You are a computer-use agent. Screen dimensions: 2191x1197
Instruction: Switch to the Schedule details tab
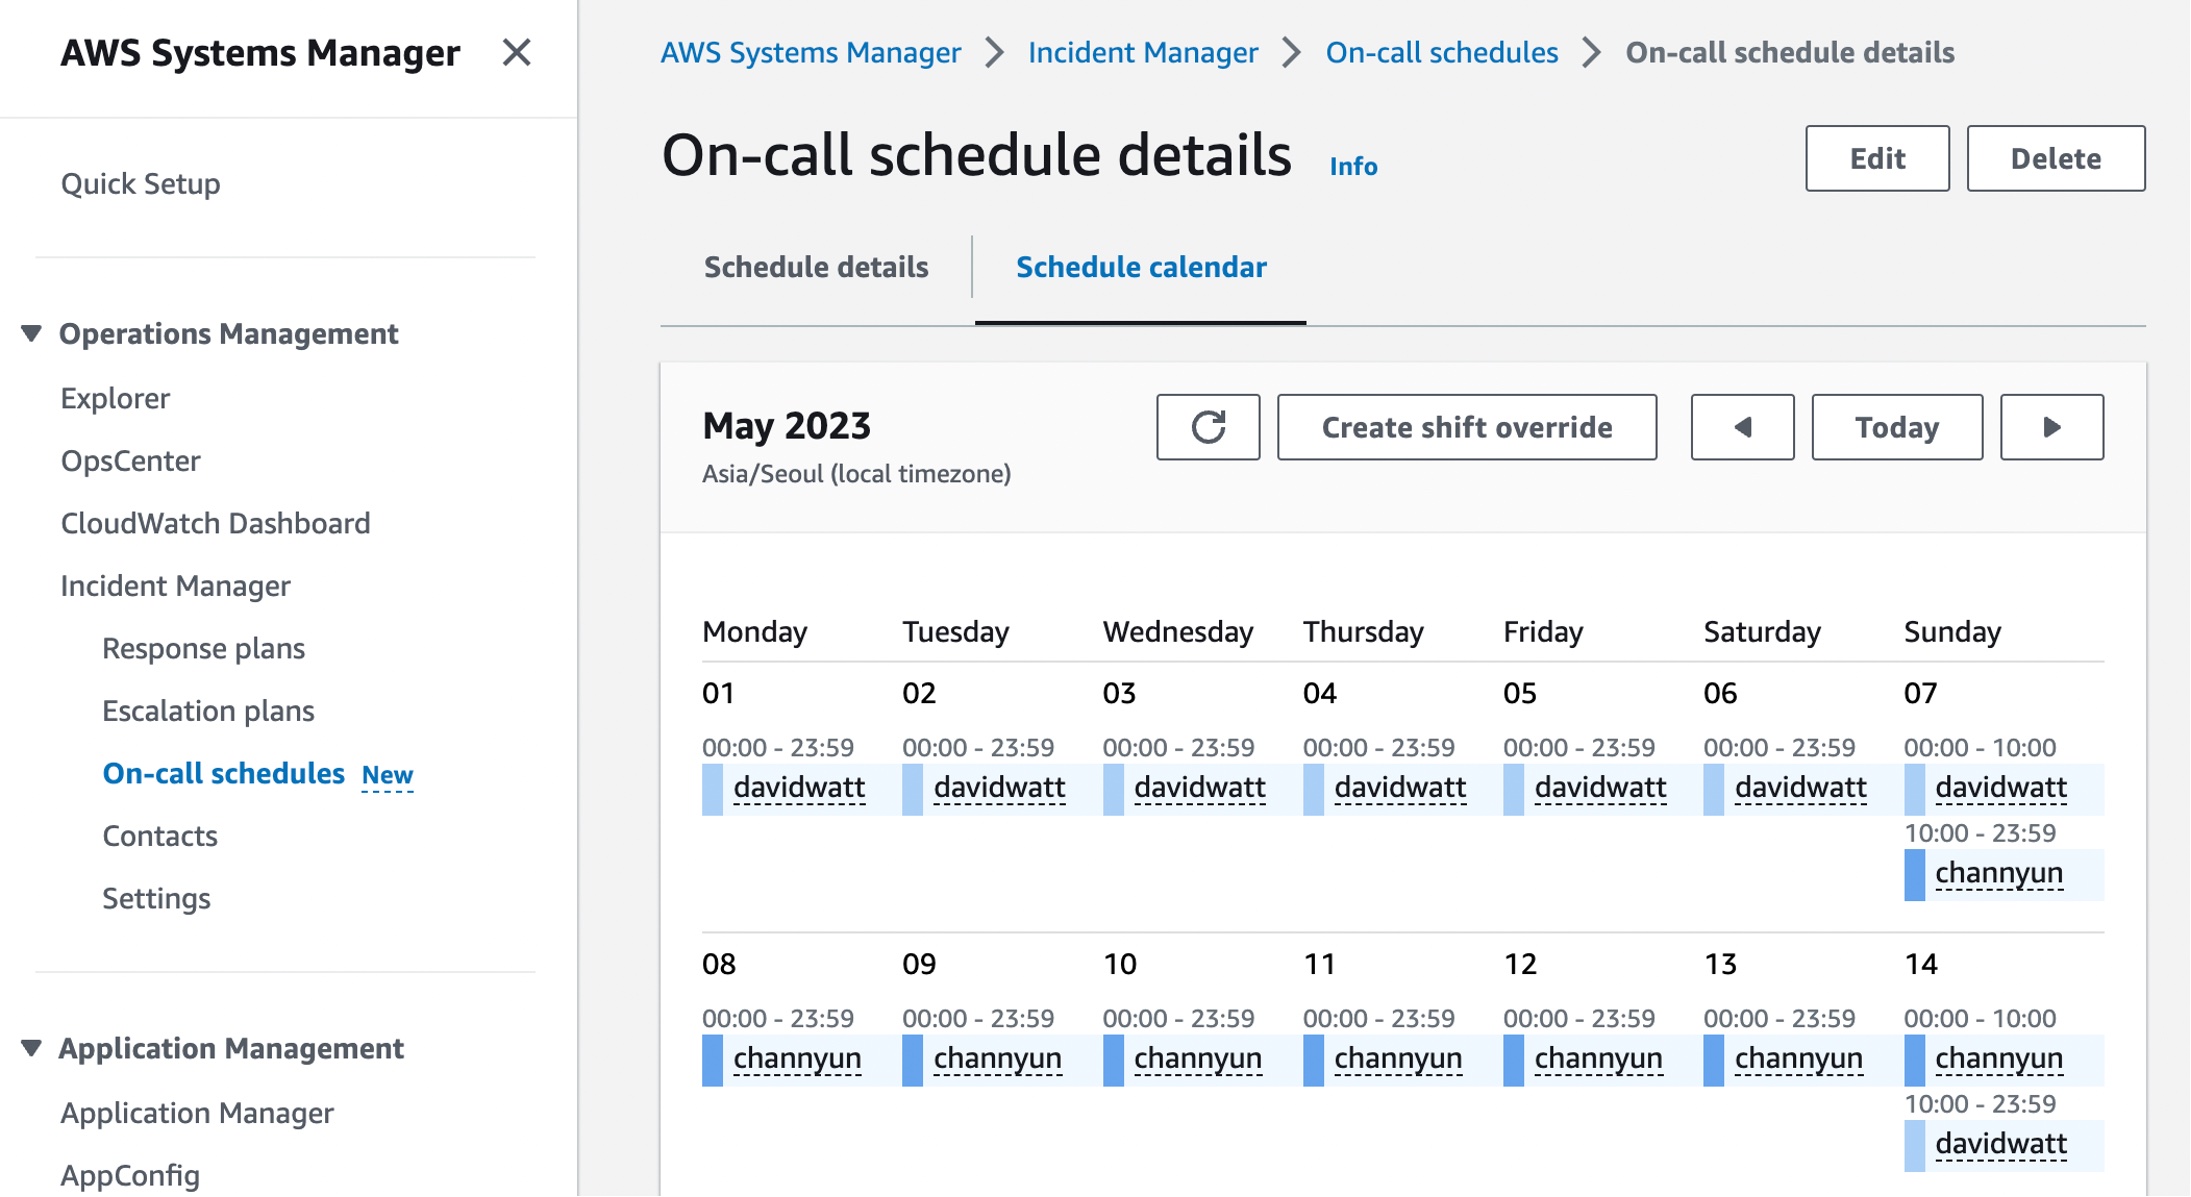point(816,267)
